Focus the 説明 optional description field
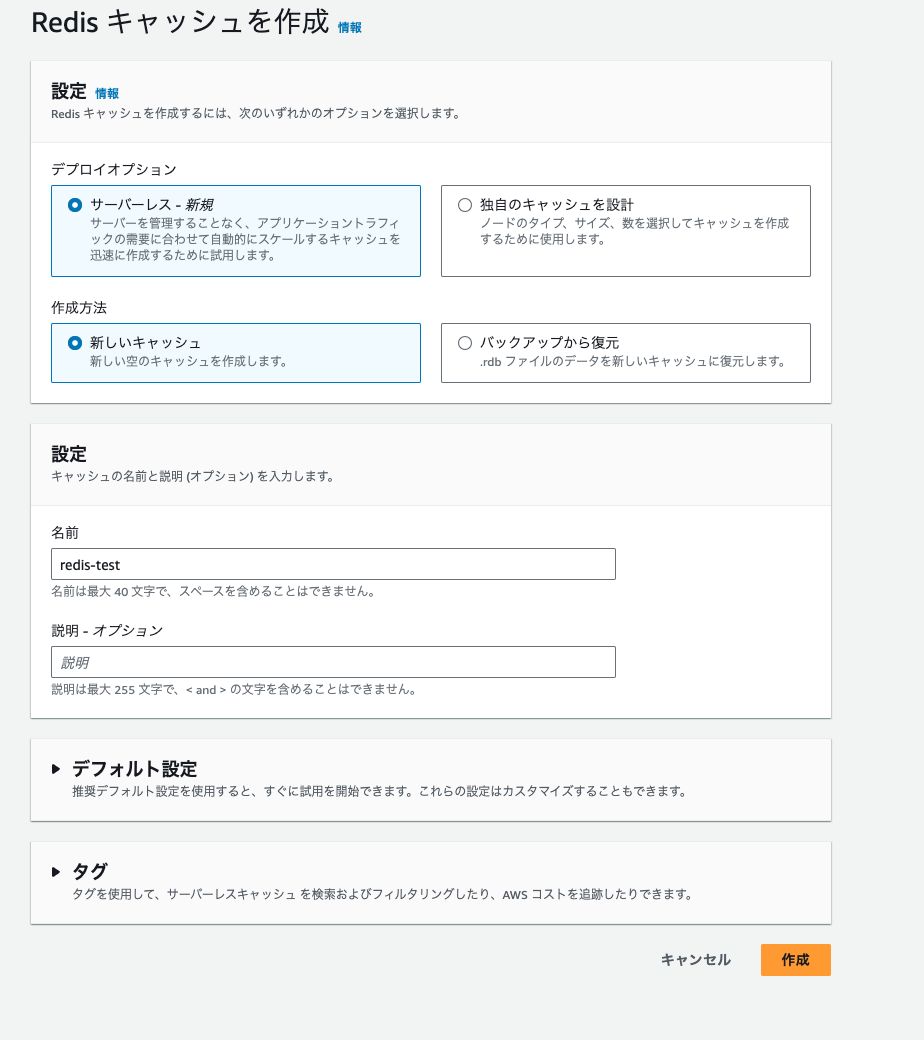924x1040 pixels. [x=333, y=662]
